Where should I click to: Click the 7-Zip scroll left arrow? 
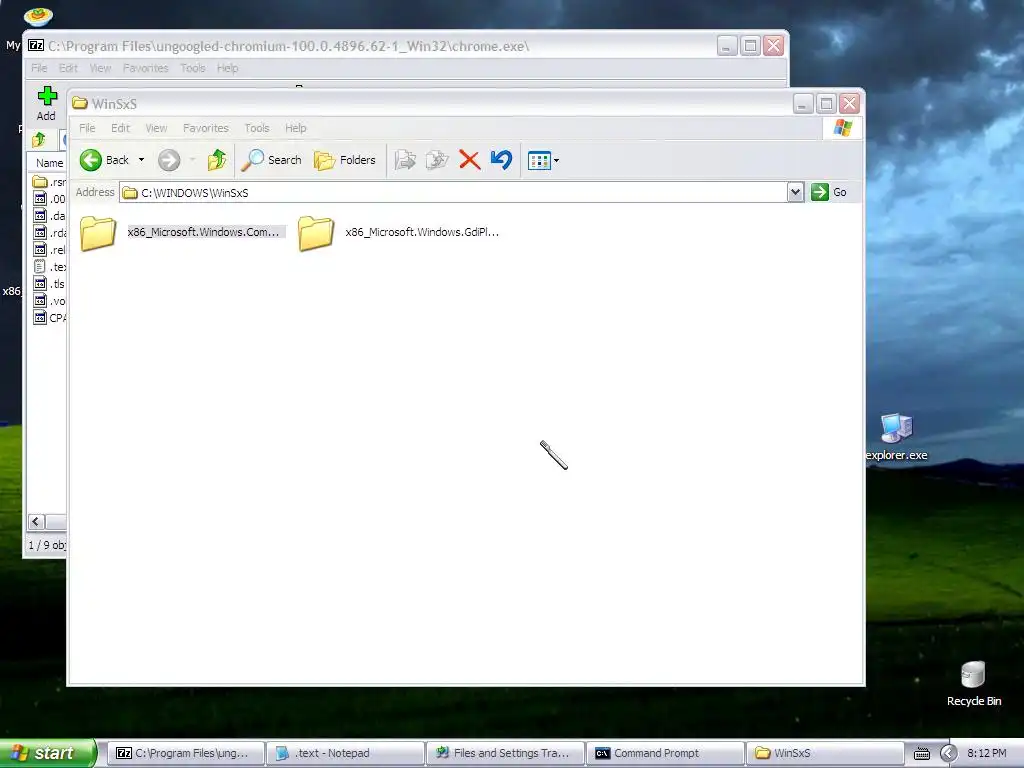(36, 521)
